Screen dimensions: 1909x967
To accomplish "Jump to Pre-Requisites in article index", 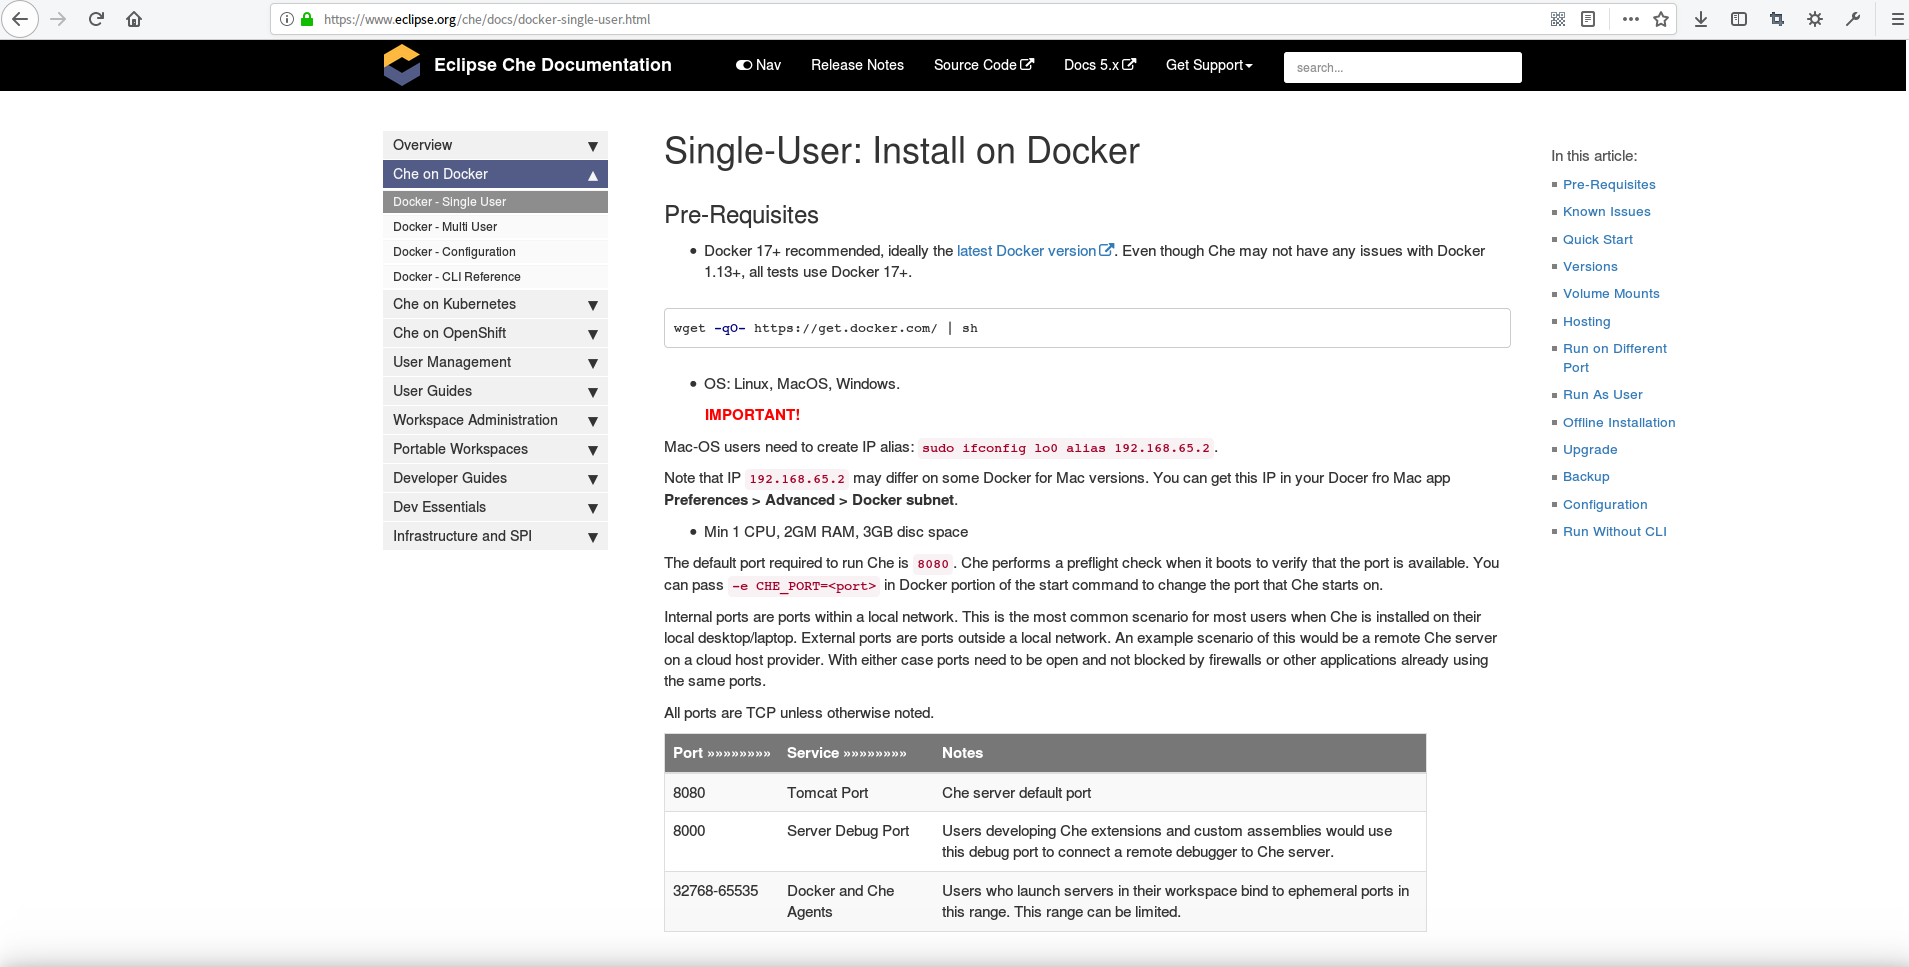I will pyautogui.click(x=1609, y=185).
